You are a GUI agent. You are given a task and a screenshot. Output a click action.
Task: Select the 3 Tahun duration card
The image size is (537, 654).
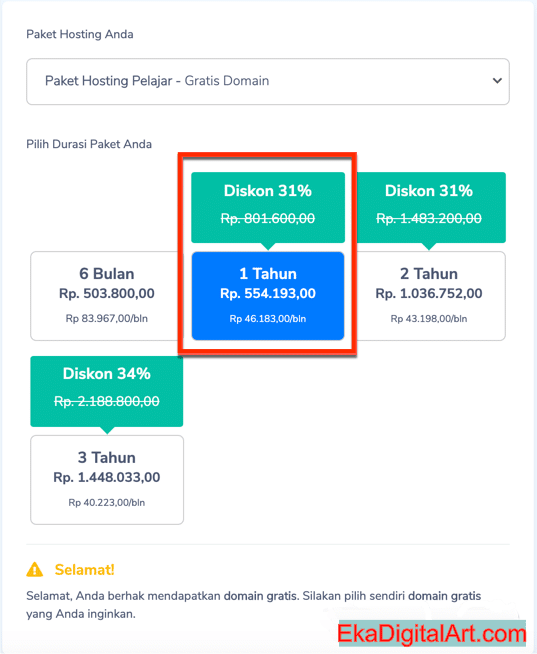tap(107, 480)
